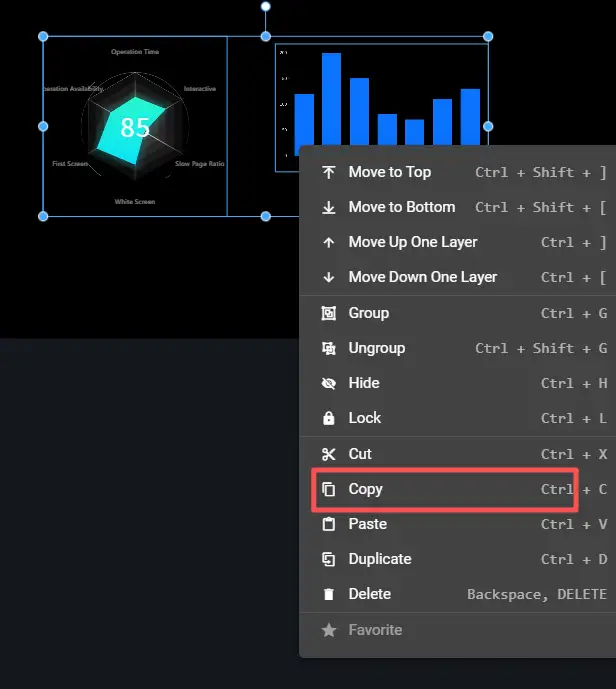Click the Group icon in context menu
616x689 pixels.
pyautogui.click(x=328, y=313)
